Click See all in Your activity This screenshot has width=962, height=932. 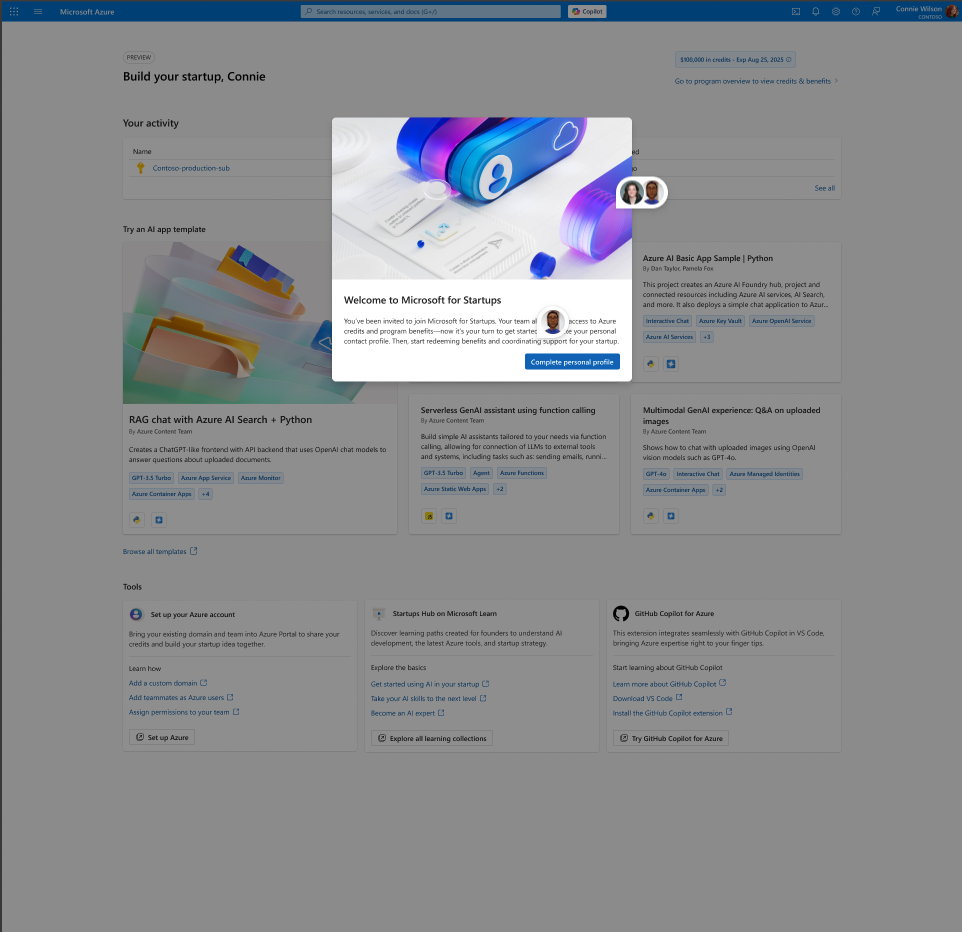(x=825, y=188)
